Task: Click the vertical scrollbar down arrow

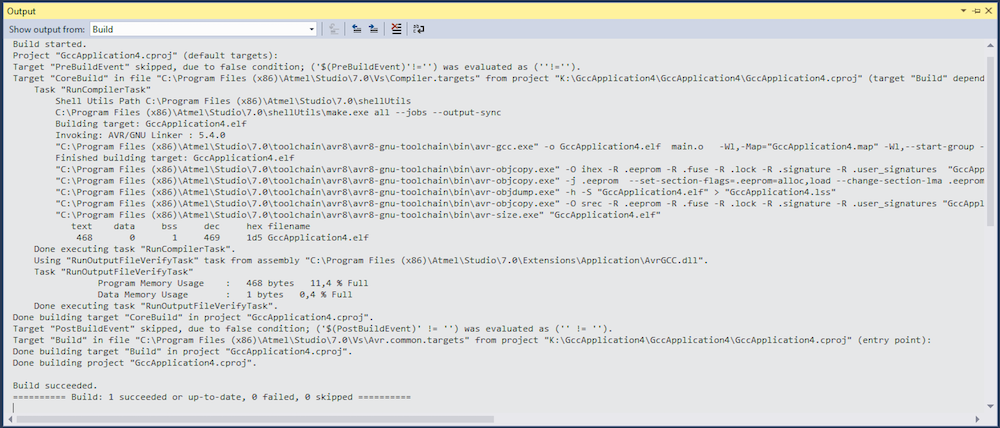Action: [x=990, y=407]
